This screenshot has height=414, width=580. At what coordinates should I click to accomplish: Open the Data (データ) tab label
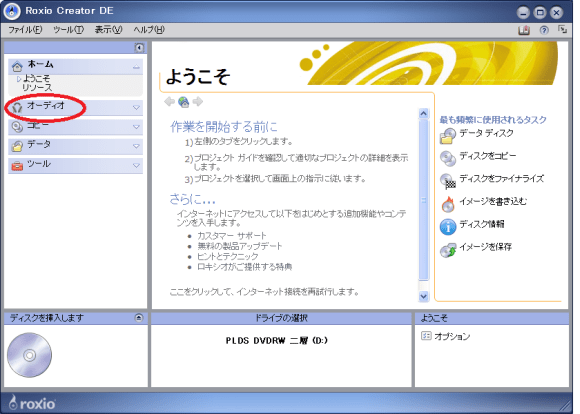39,144
